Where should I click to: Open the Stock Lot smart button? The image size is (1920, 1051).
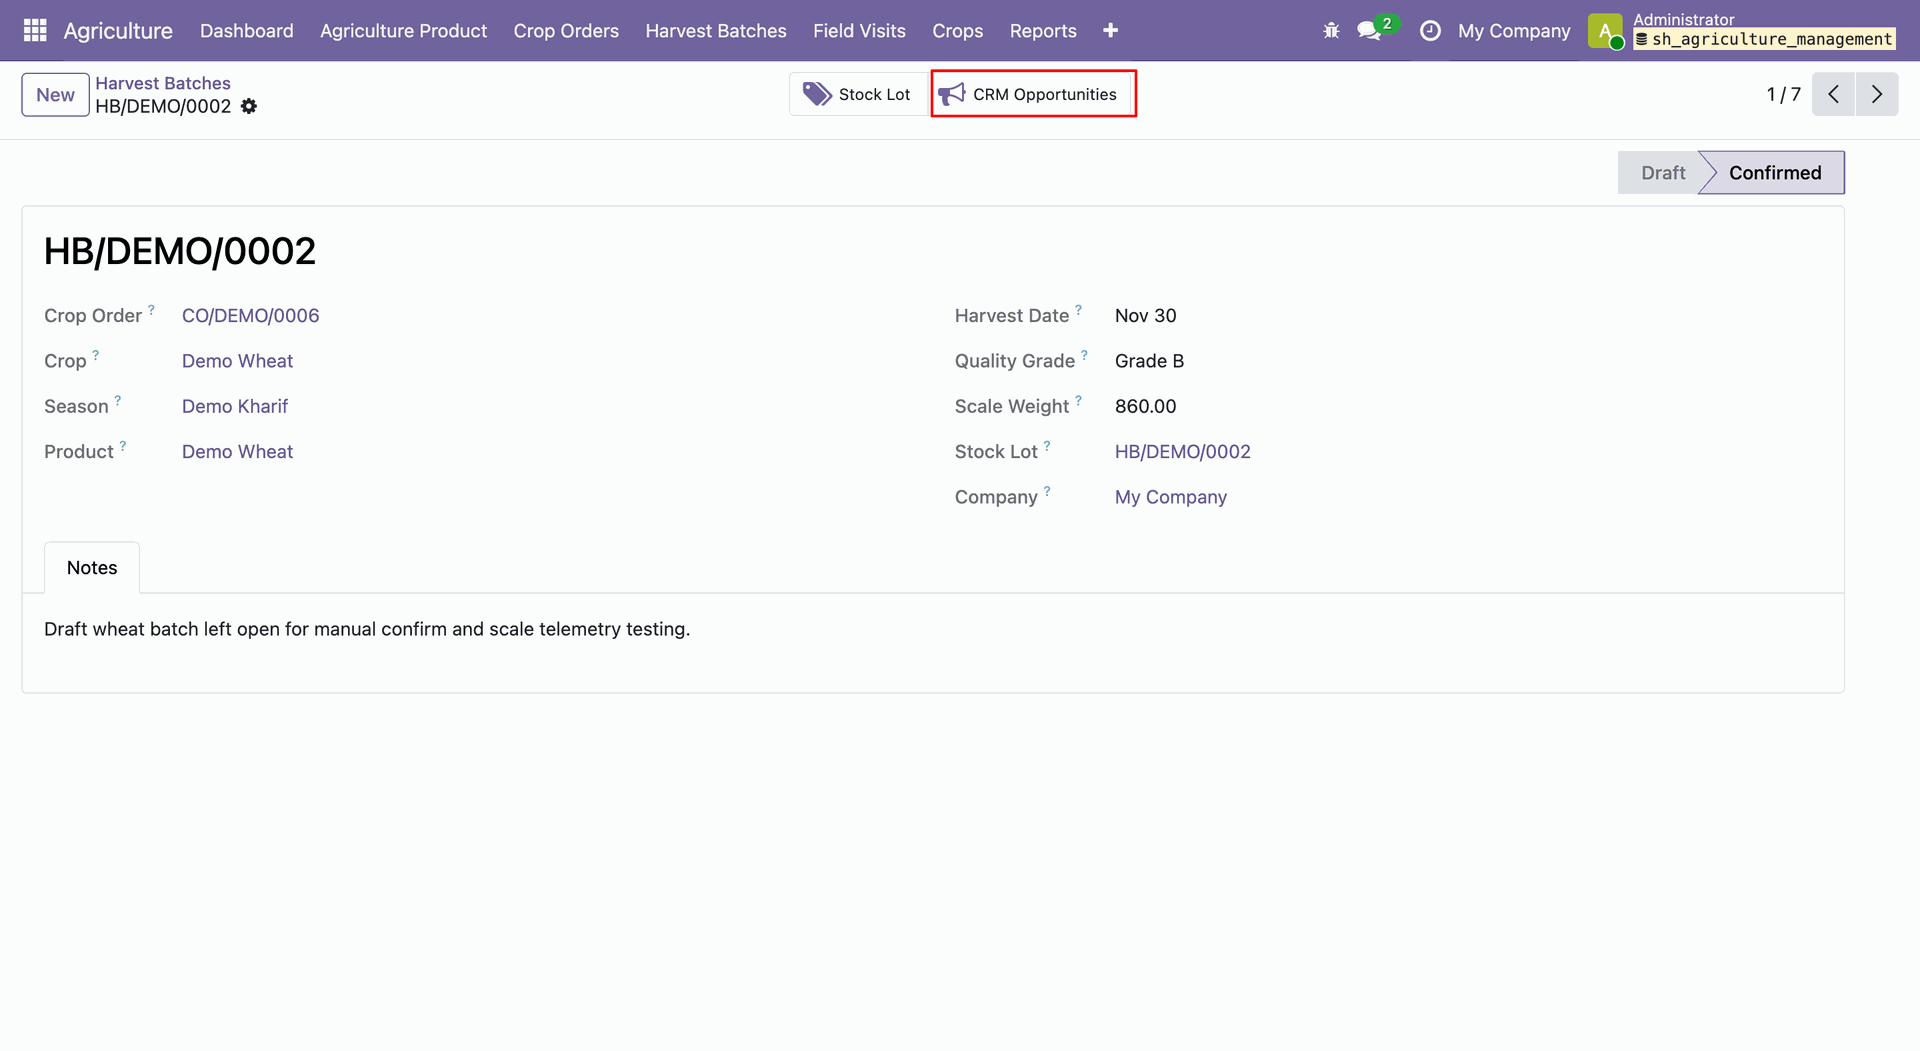coord(859,94)
